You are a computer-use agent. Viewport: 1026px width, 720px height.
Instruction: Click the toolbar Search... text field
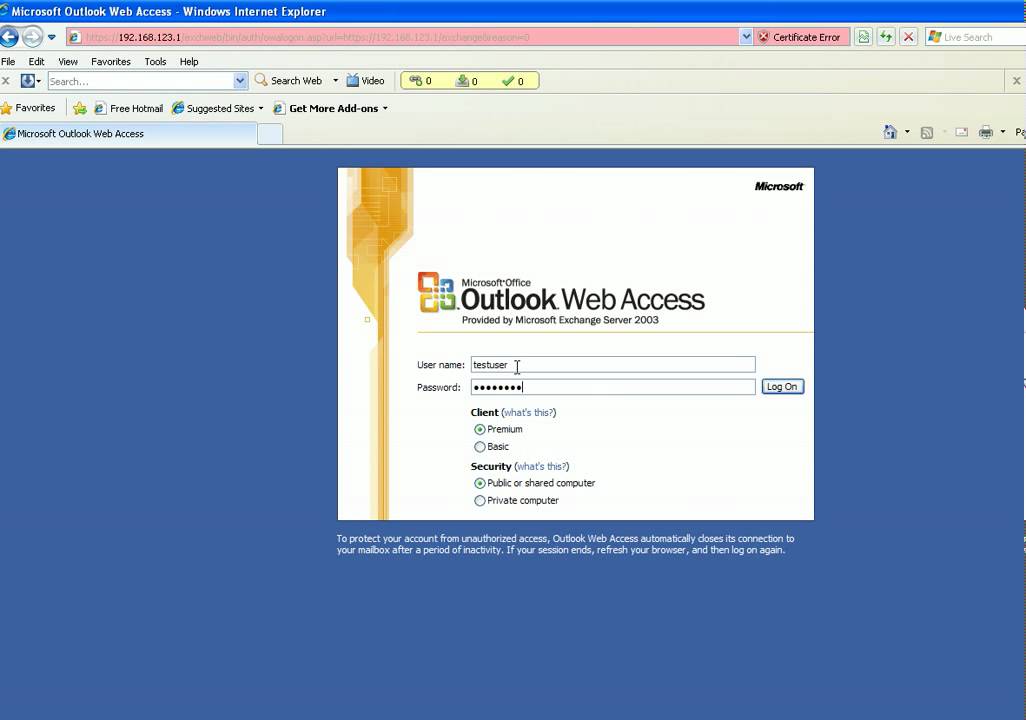(x=141, y=81)
